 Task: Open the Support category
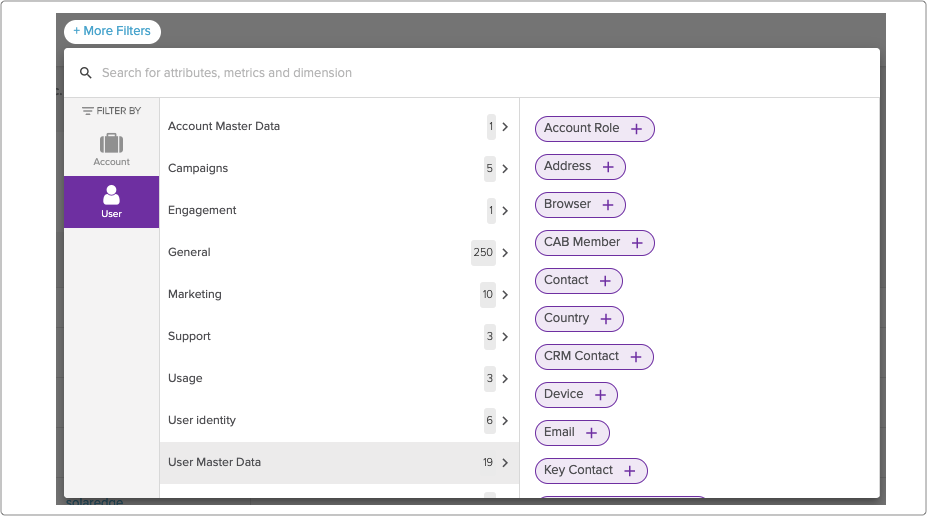pyautogui.click(x=339, y=336)
